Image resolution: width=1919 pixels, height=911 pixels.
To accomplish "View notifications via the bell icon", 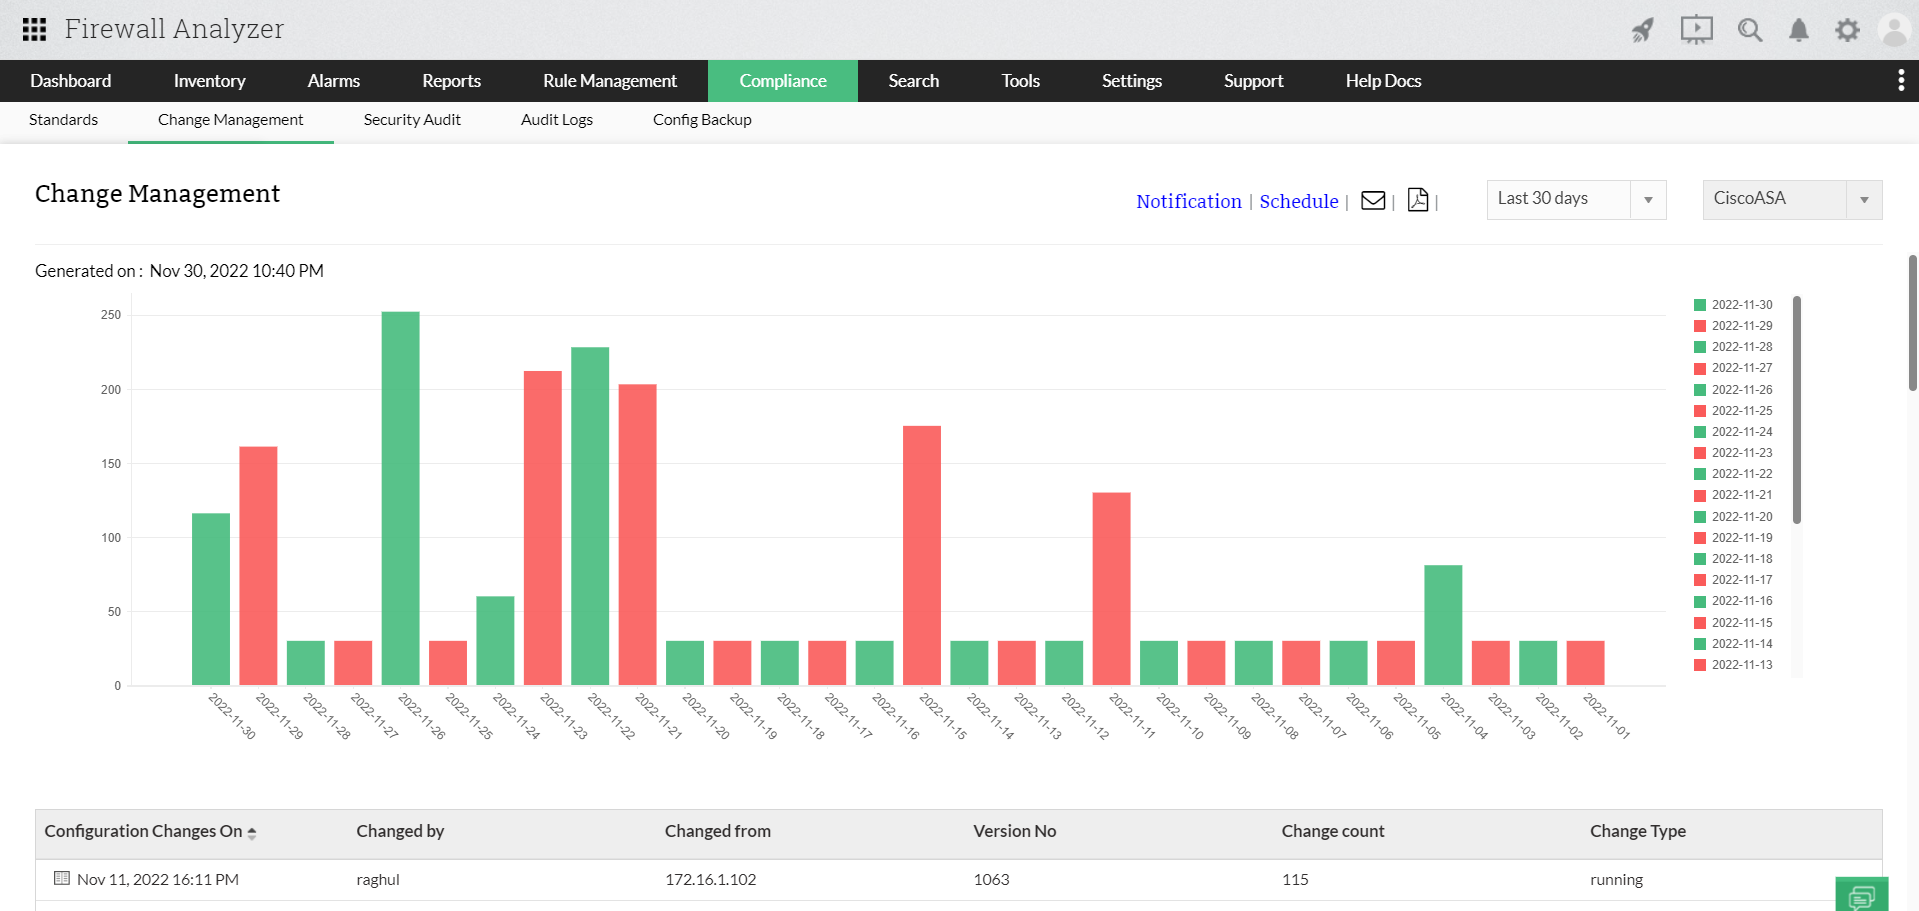I will [x=1798, y=30].
